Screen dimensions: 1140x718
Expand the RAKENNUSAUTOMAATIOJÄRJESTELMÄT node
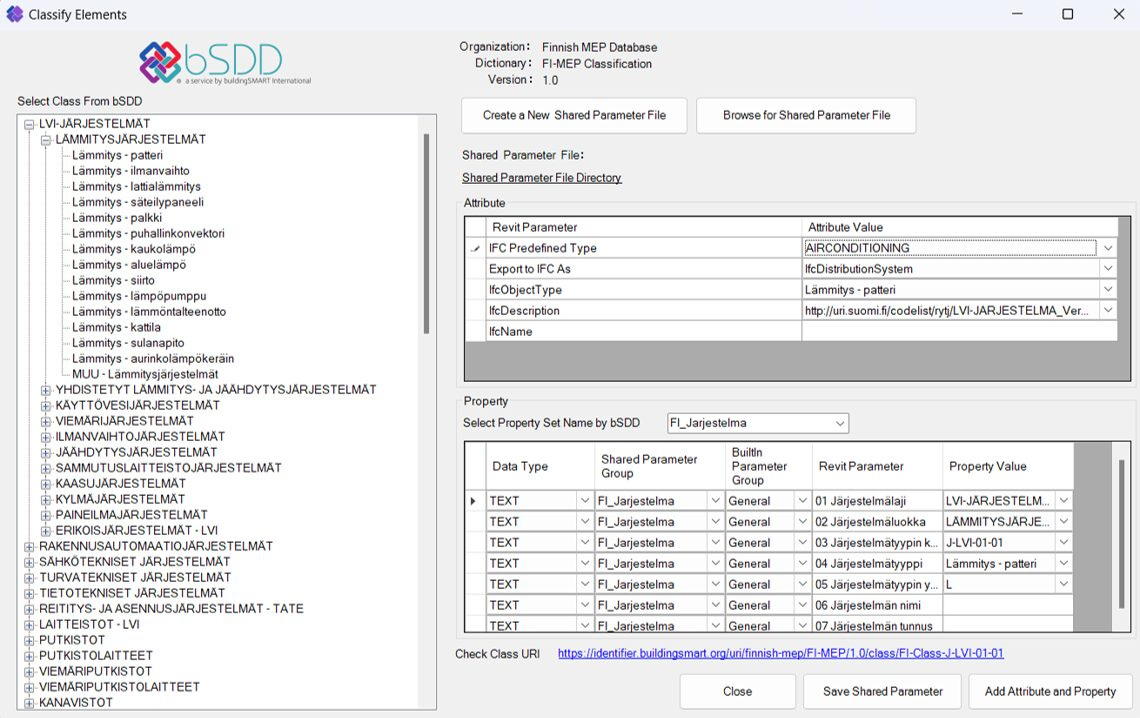point(29,546)
